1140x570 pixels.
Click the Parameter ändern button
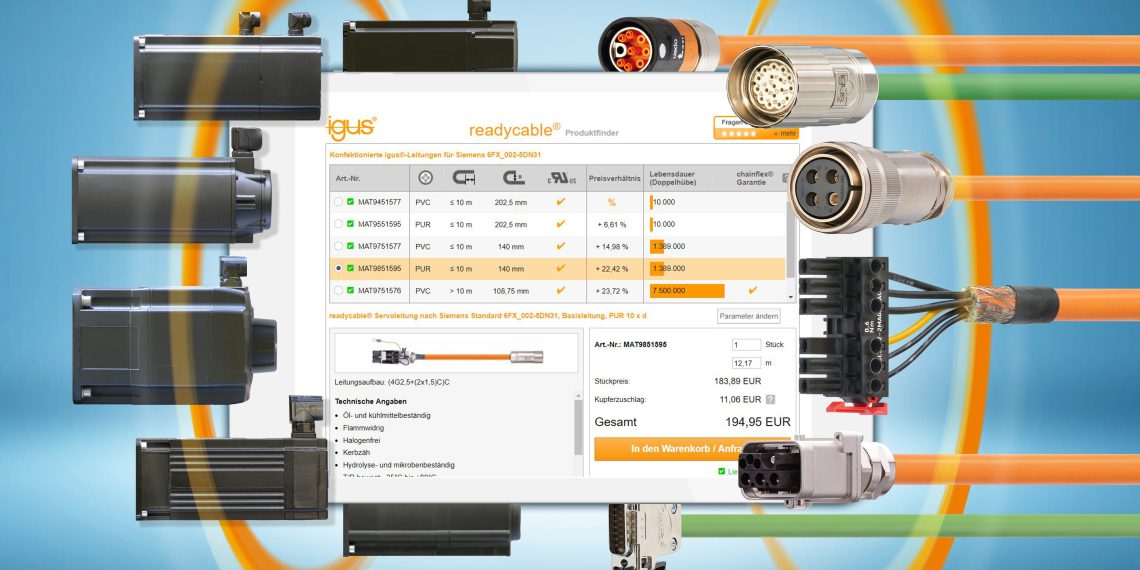748,316
